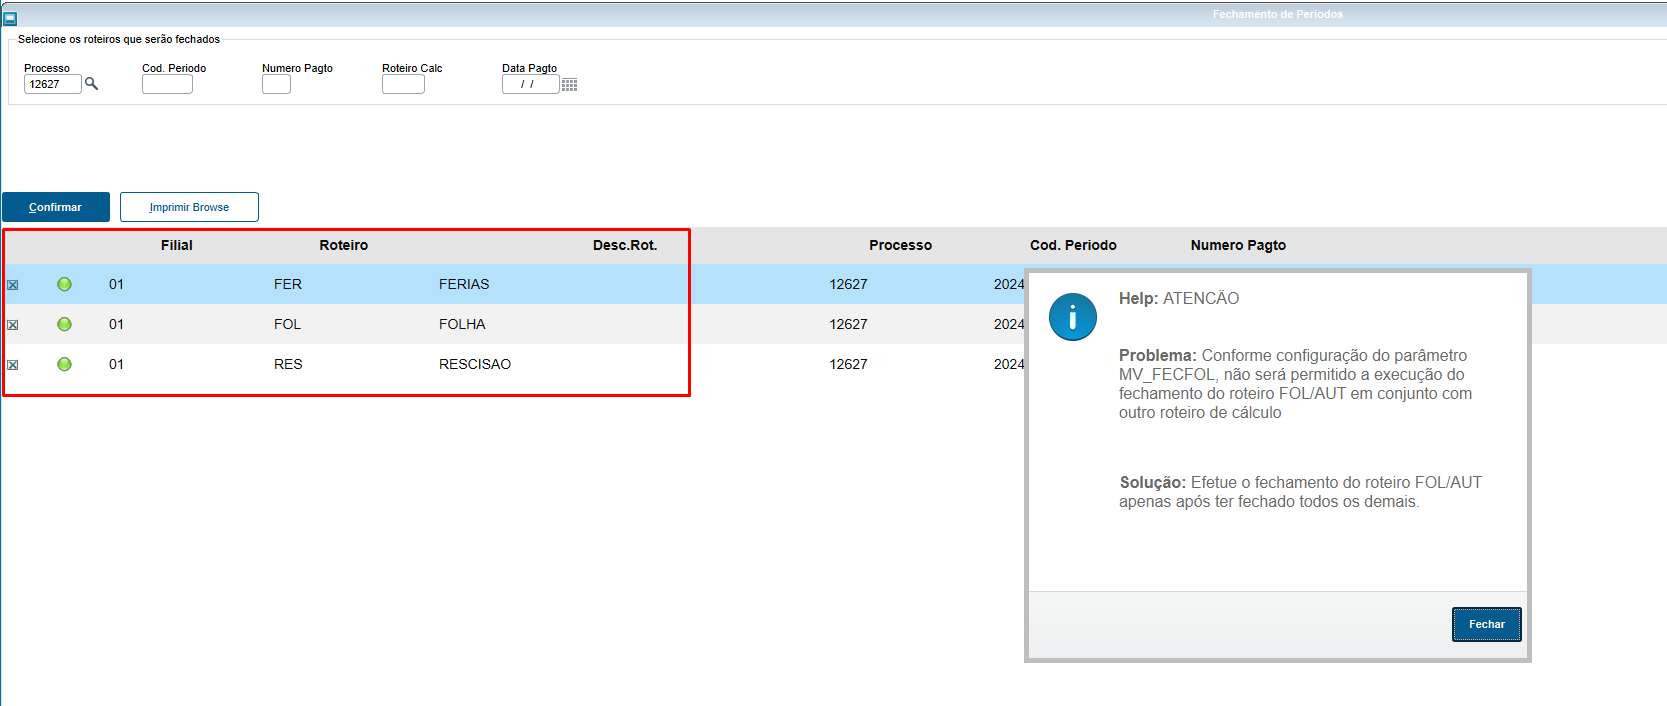Click the blue info icon in the Help dialog
The width and height of the screenshot is (1667, 706).
coord(1072,317)
